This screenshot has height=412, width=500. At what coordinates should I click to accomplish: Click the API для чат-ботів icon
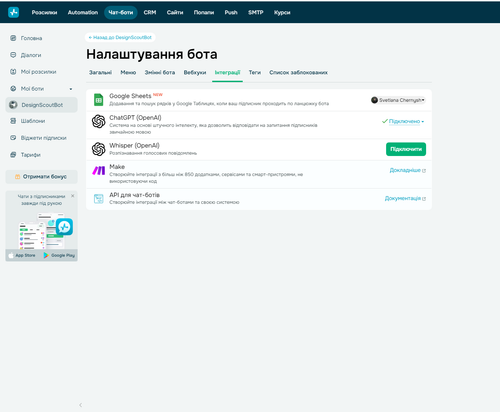click(x=99, y=199)
